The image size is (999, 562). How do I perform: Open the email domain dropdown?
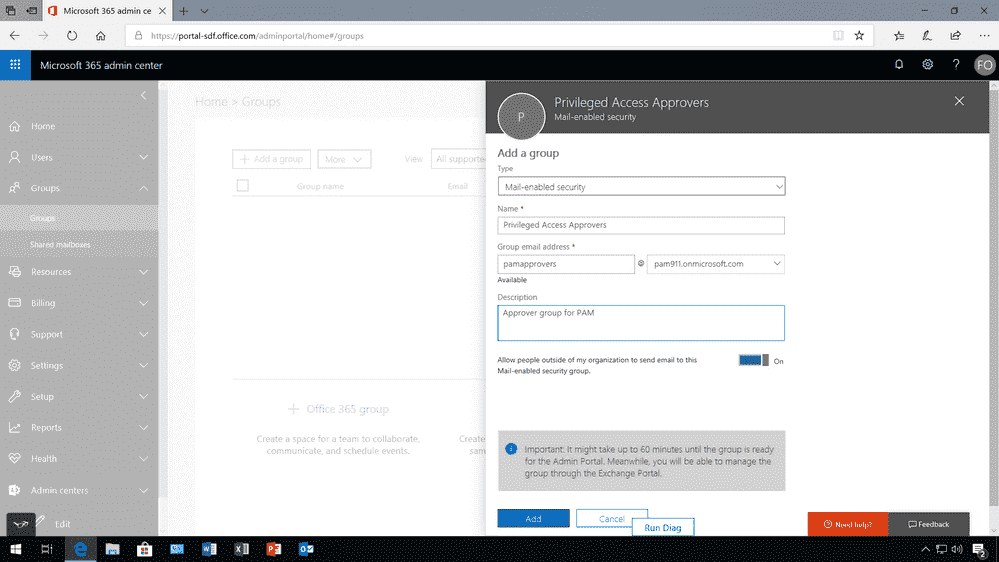715,264
